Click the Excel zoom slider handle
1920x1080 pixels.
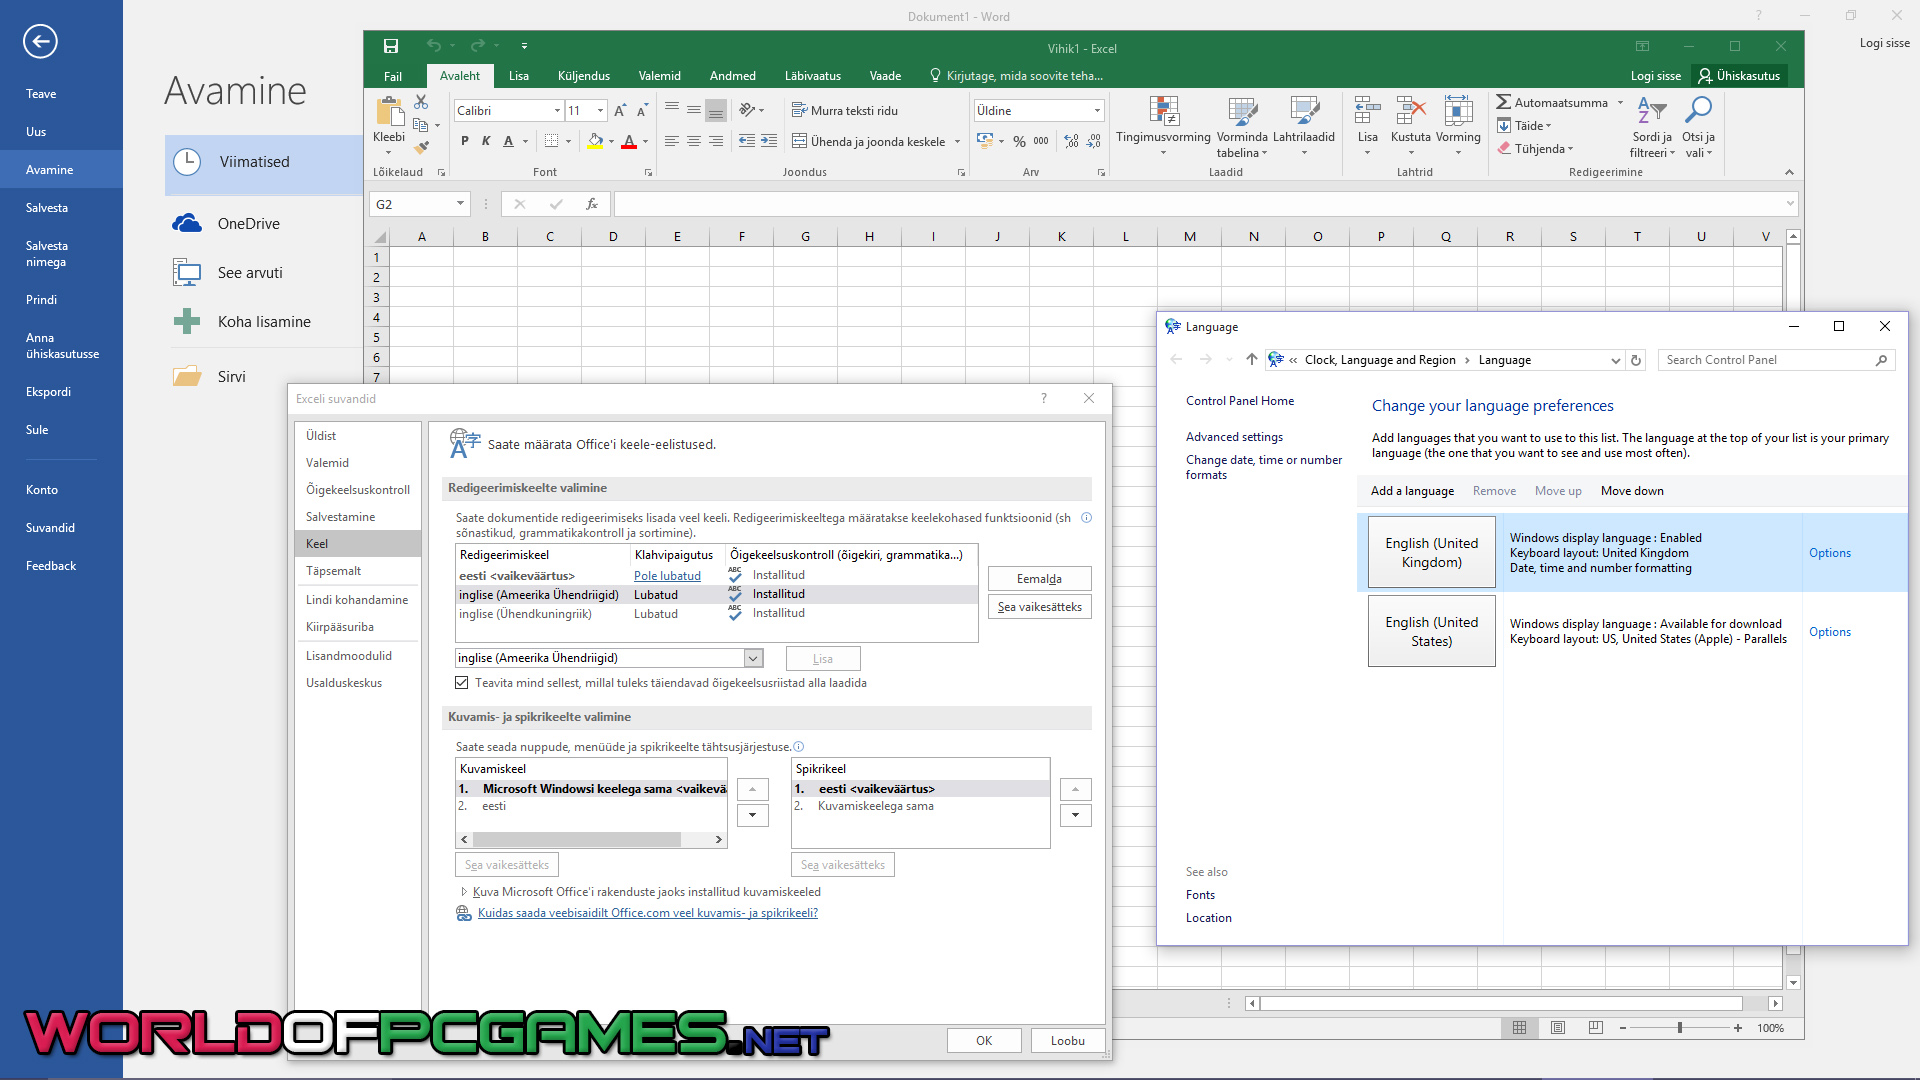pyautogui.click(x=1680, y=1027)
